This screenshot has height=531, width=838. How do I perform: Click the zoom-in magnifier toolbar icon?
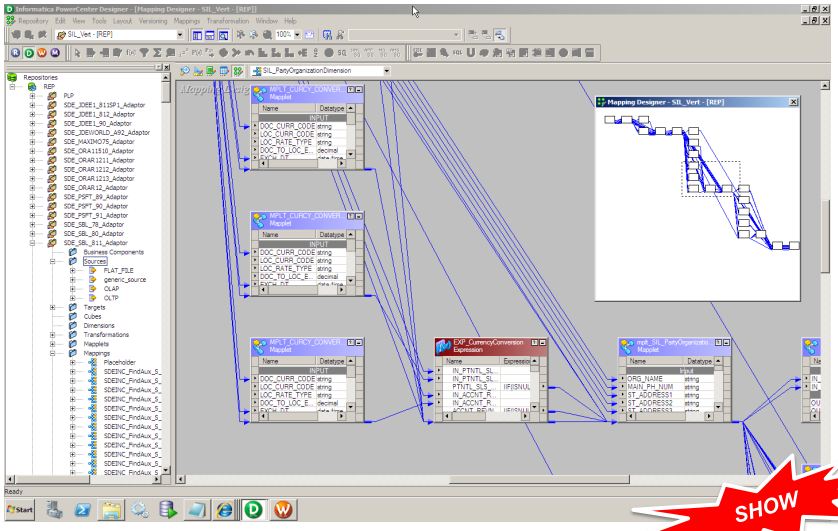pyautogui.click(x=267, y=35)
